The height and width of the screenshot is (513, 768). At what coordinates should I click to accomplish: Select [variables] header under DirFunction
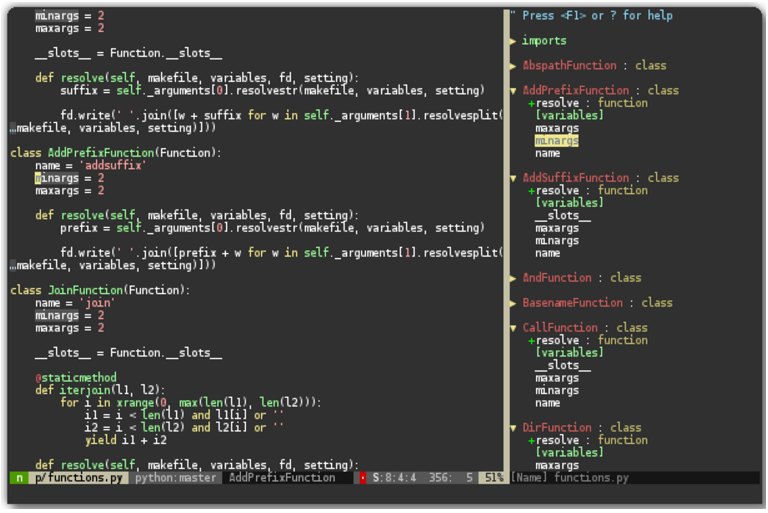coord(569,453)
